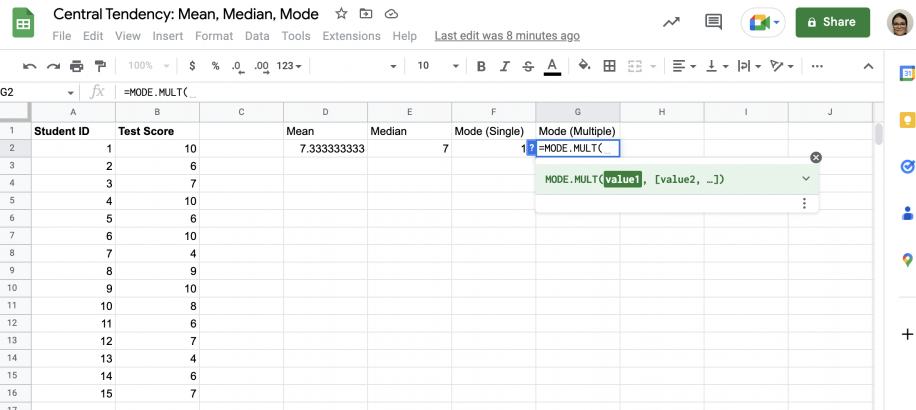Open Calendar in side panel

click(x=907, y=74)
